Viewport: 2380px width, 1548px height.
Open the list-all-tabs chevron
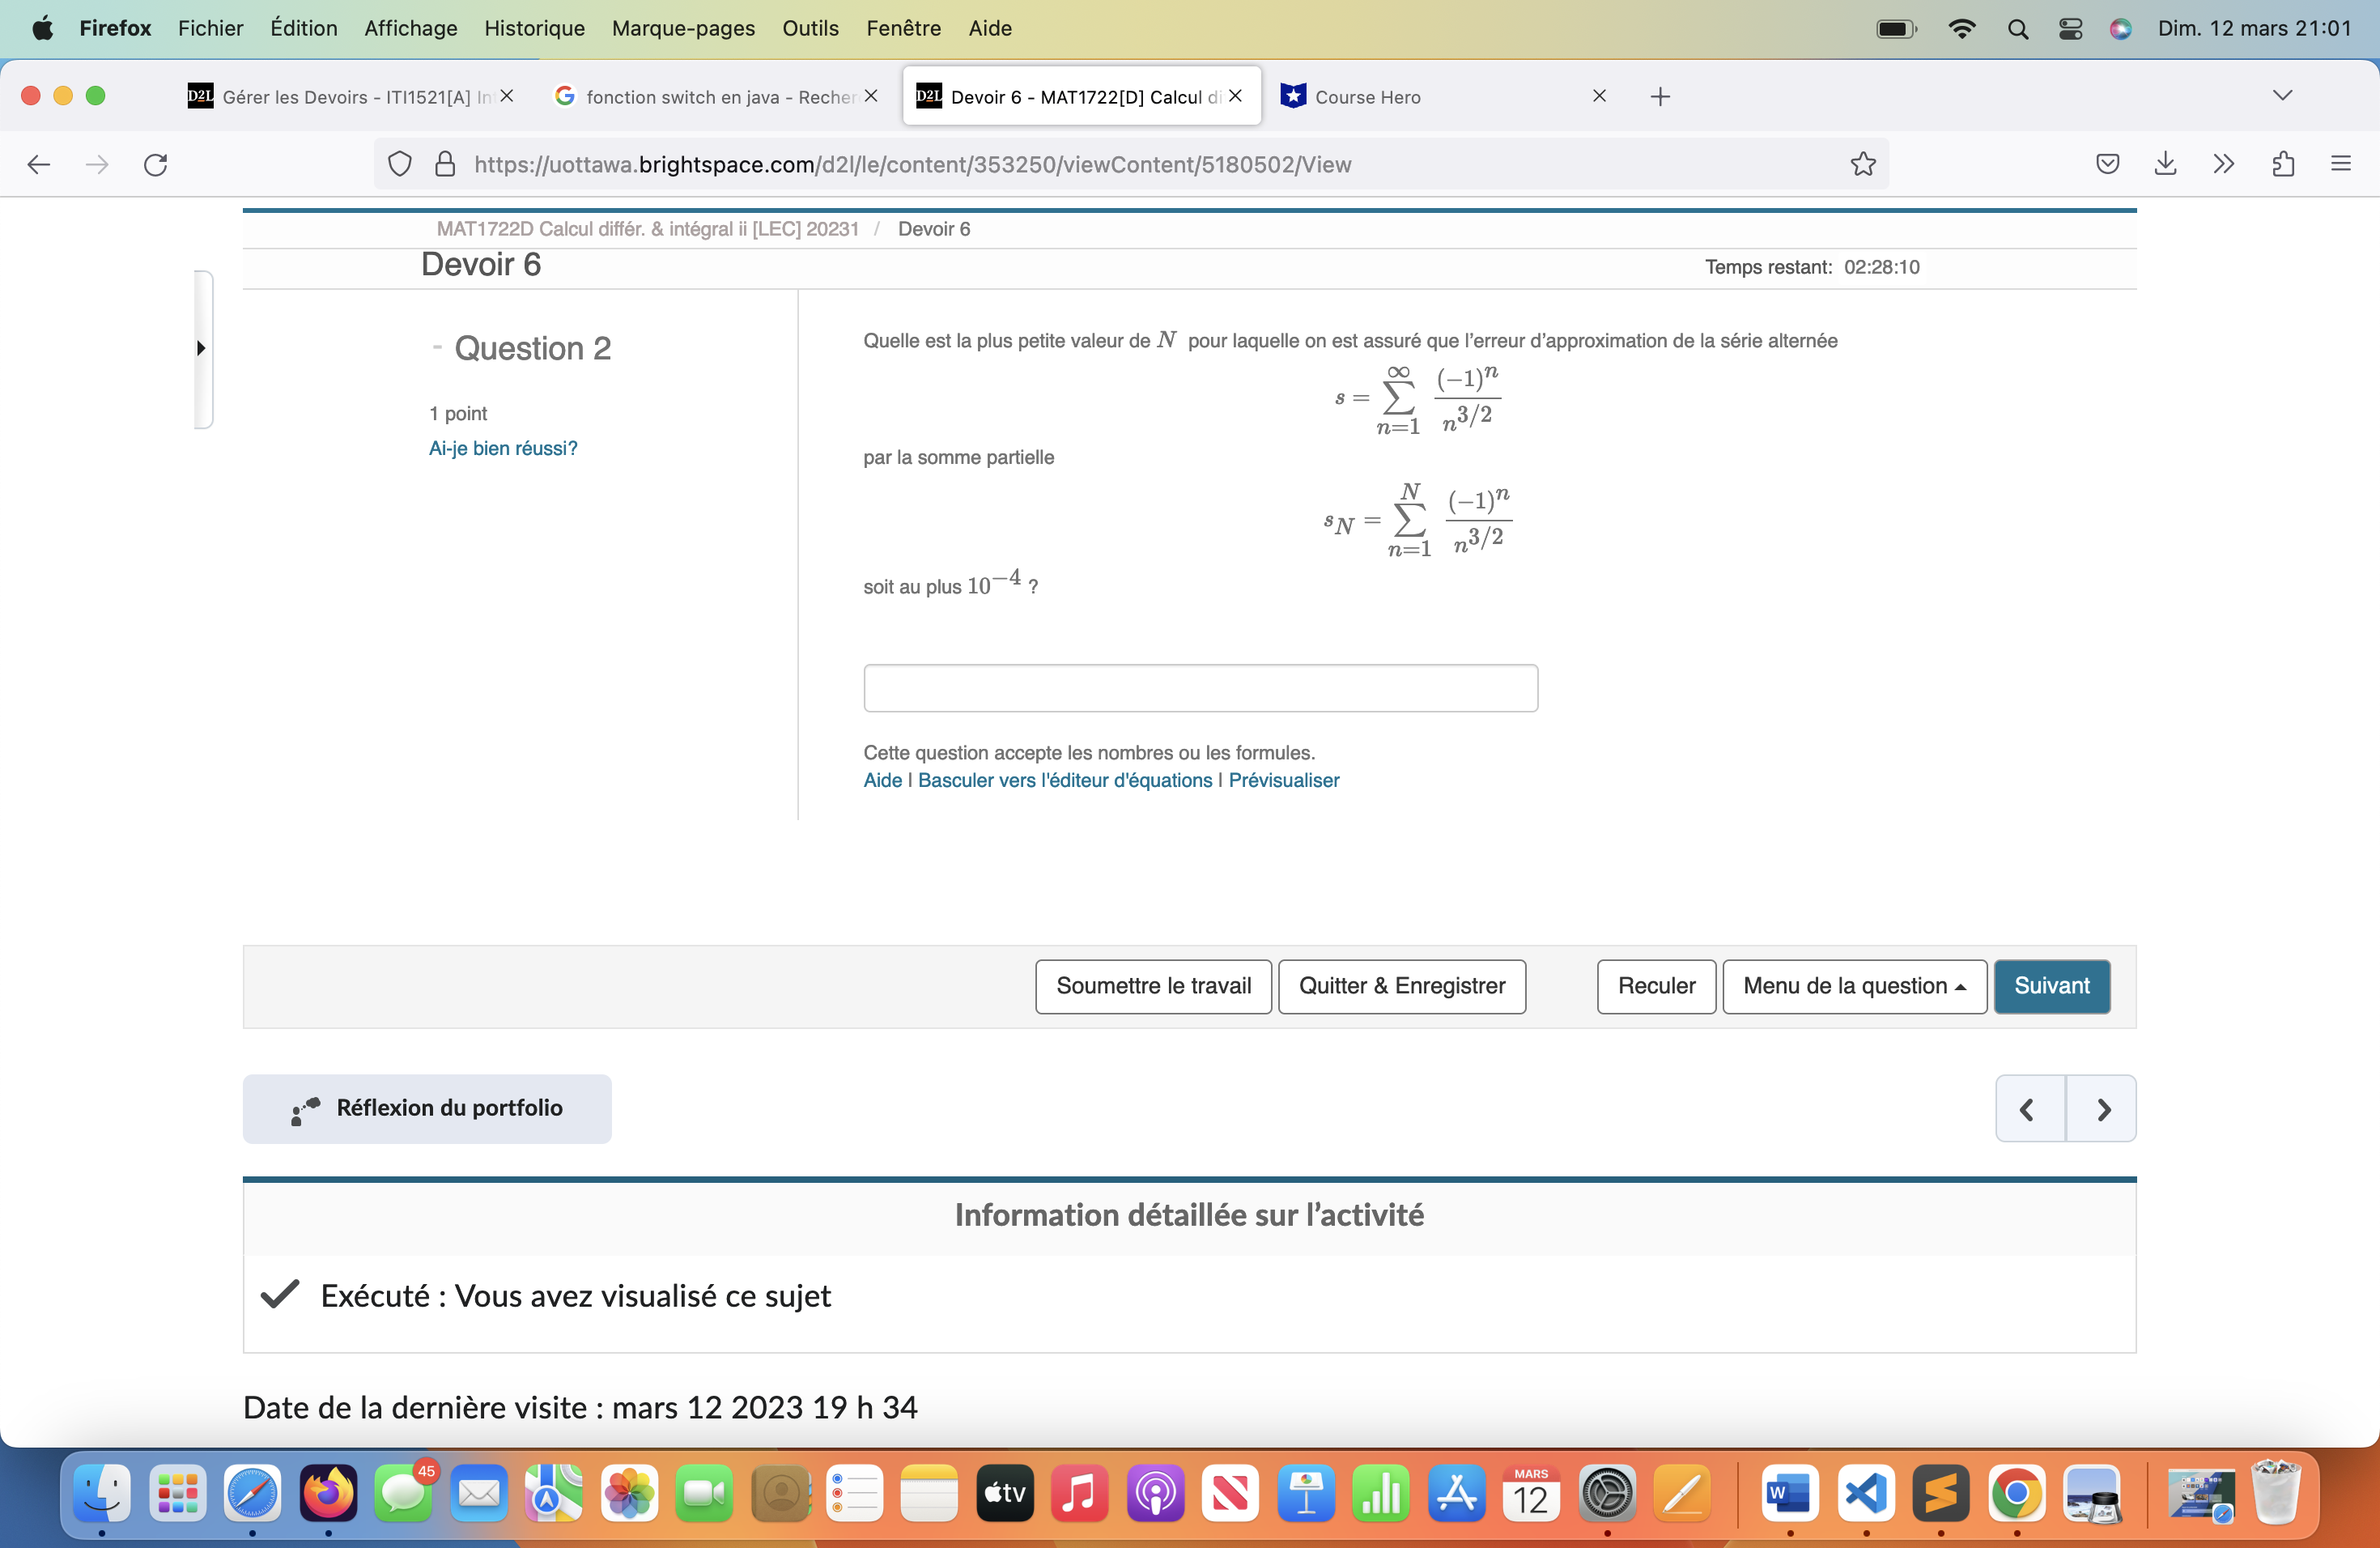2281,95
